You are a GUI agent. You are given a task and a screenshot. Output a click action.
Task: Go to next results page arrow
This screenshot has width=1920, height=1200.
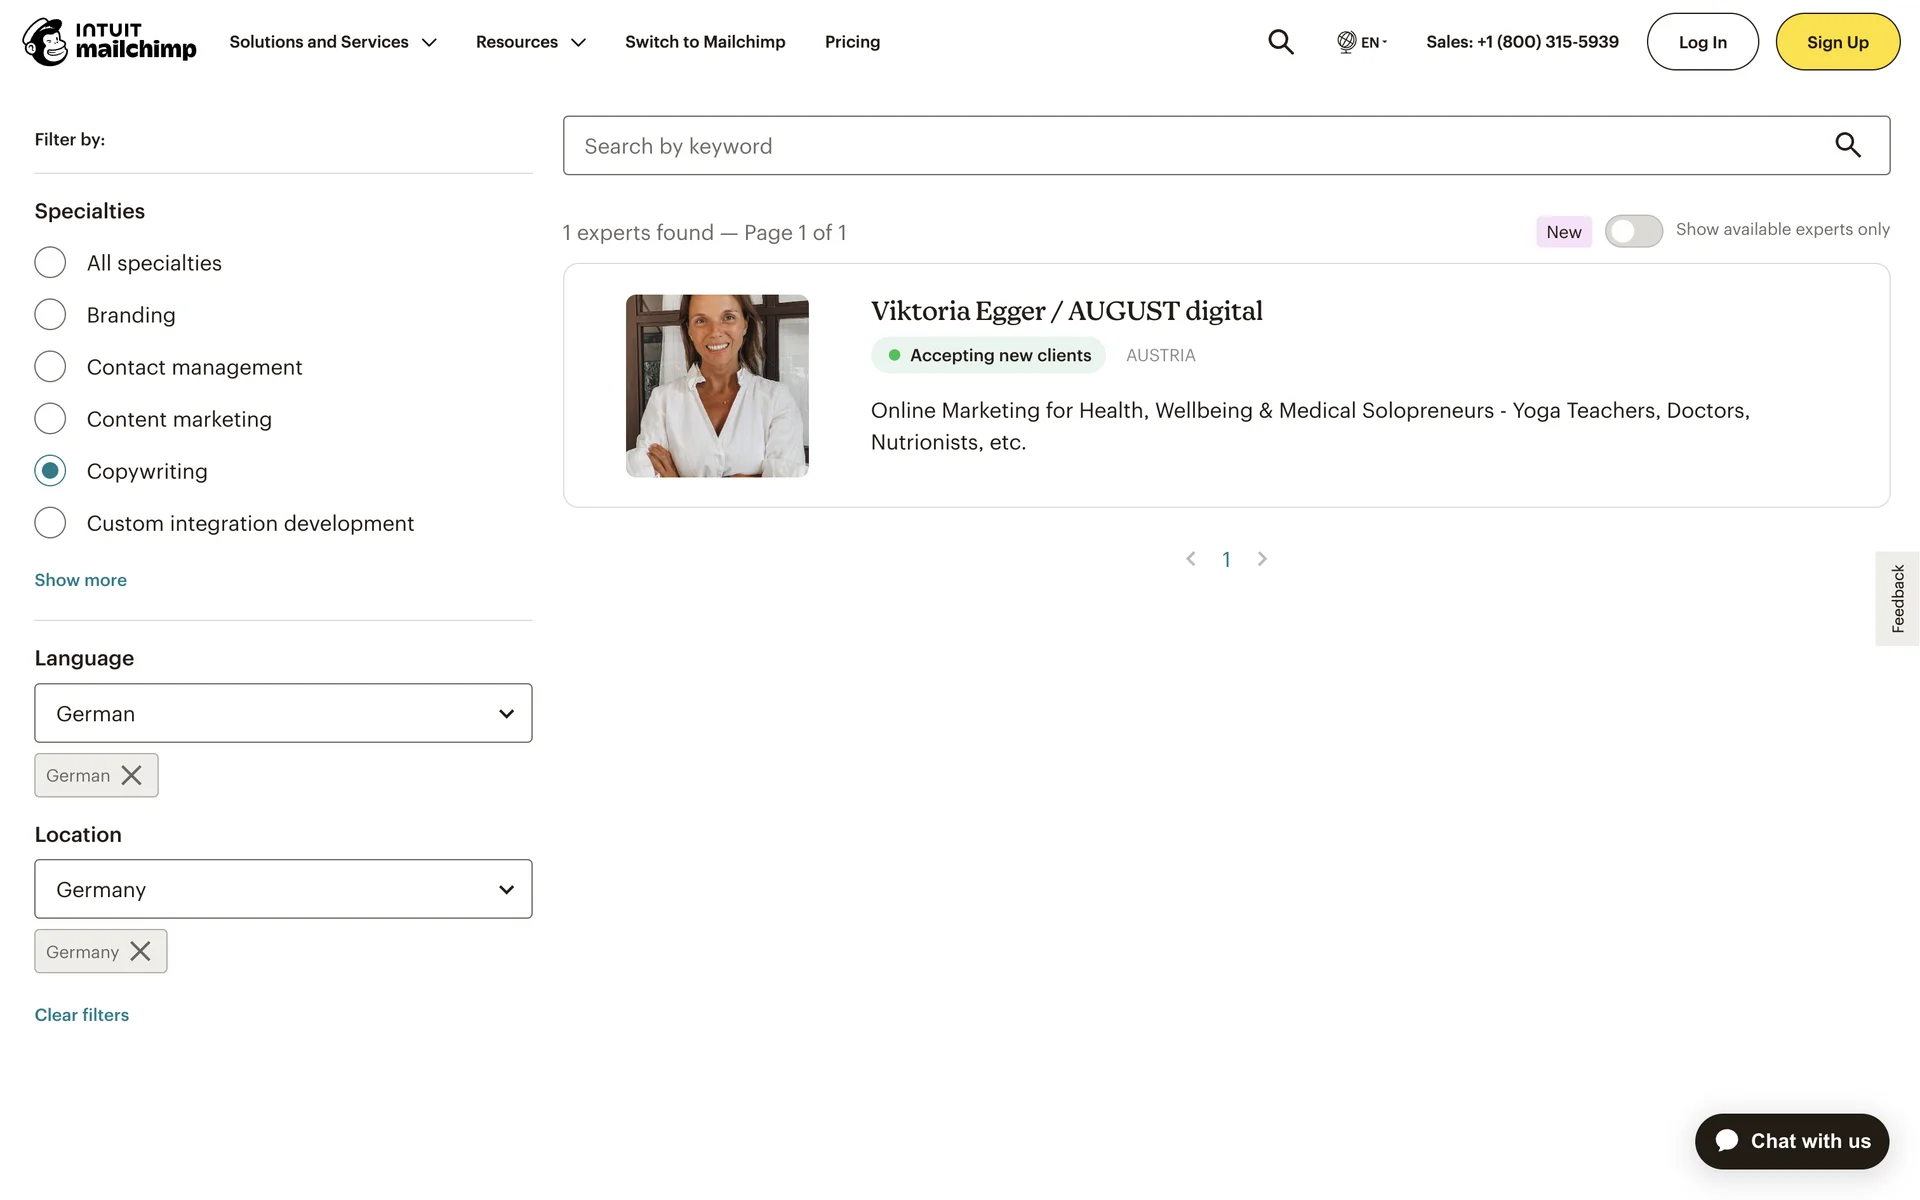point(1262,559)
